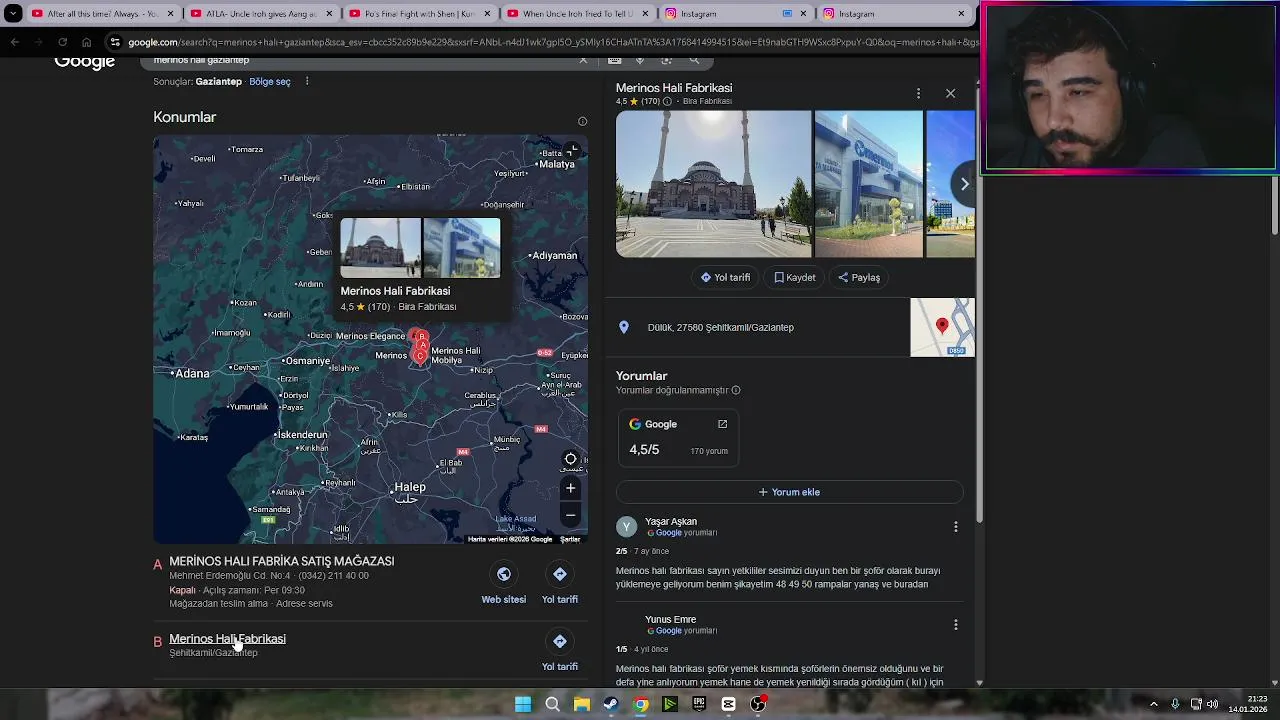Switch to first Instagram tab
Screen dimensions: 1280x720
point(735,14)
